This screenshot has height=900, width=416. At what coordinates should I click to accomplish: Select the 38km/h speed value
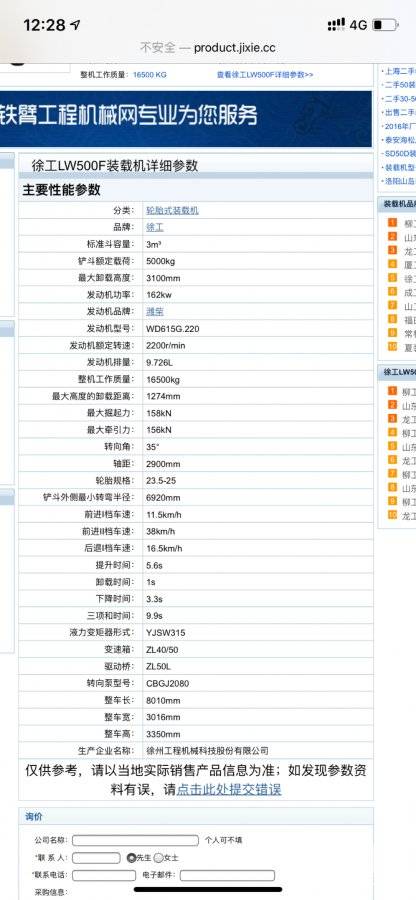coord(162,532)
